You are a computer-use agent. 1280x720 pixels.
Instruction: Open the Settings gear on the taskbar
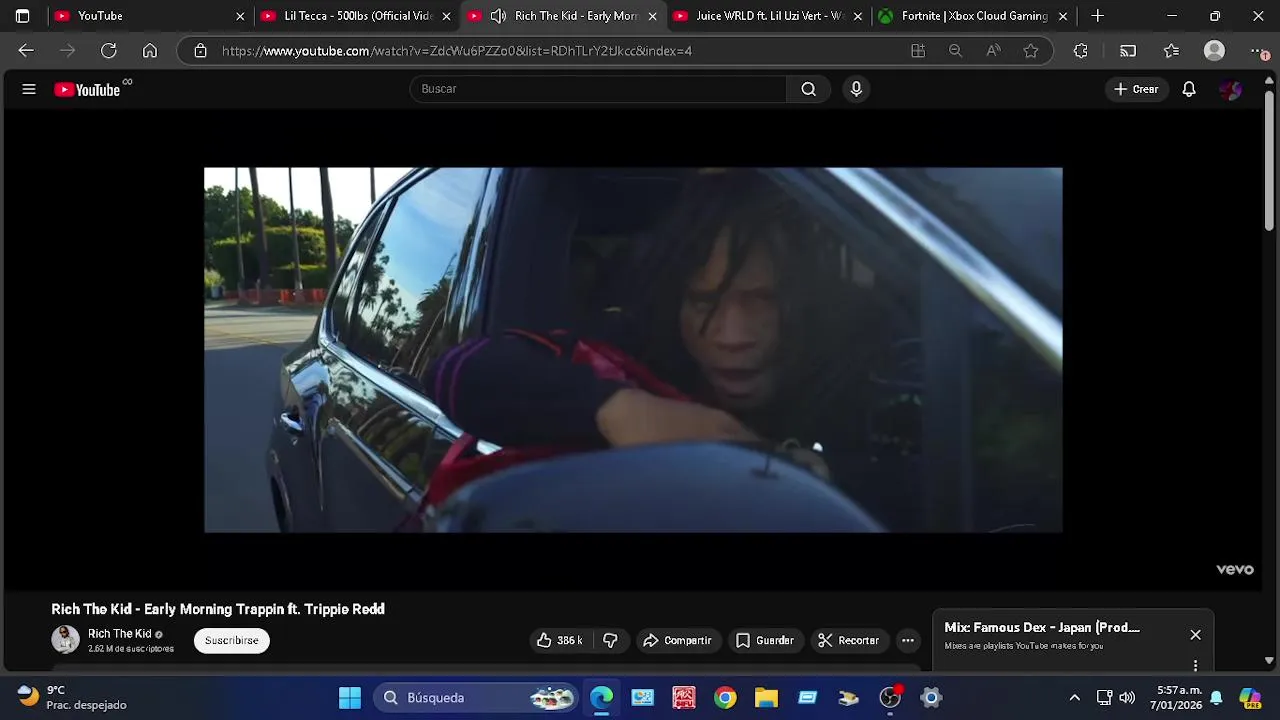[931, 698]
